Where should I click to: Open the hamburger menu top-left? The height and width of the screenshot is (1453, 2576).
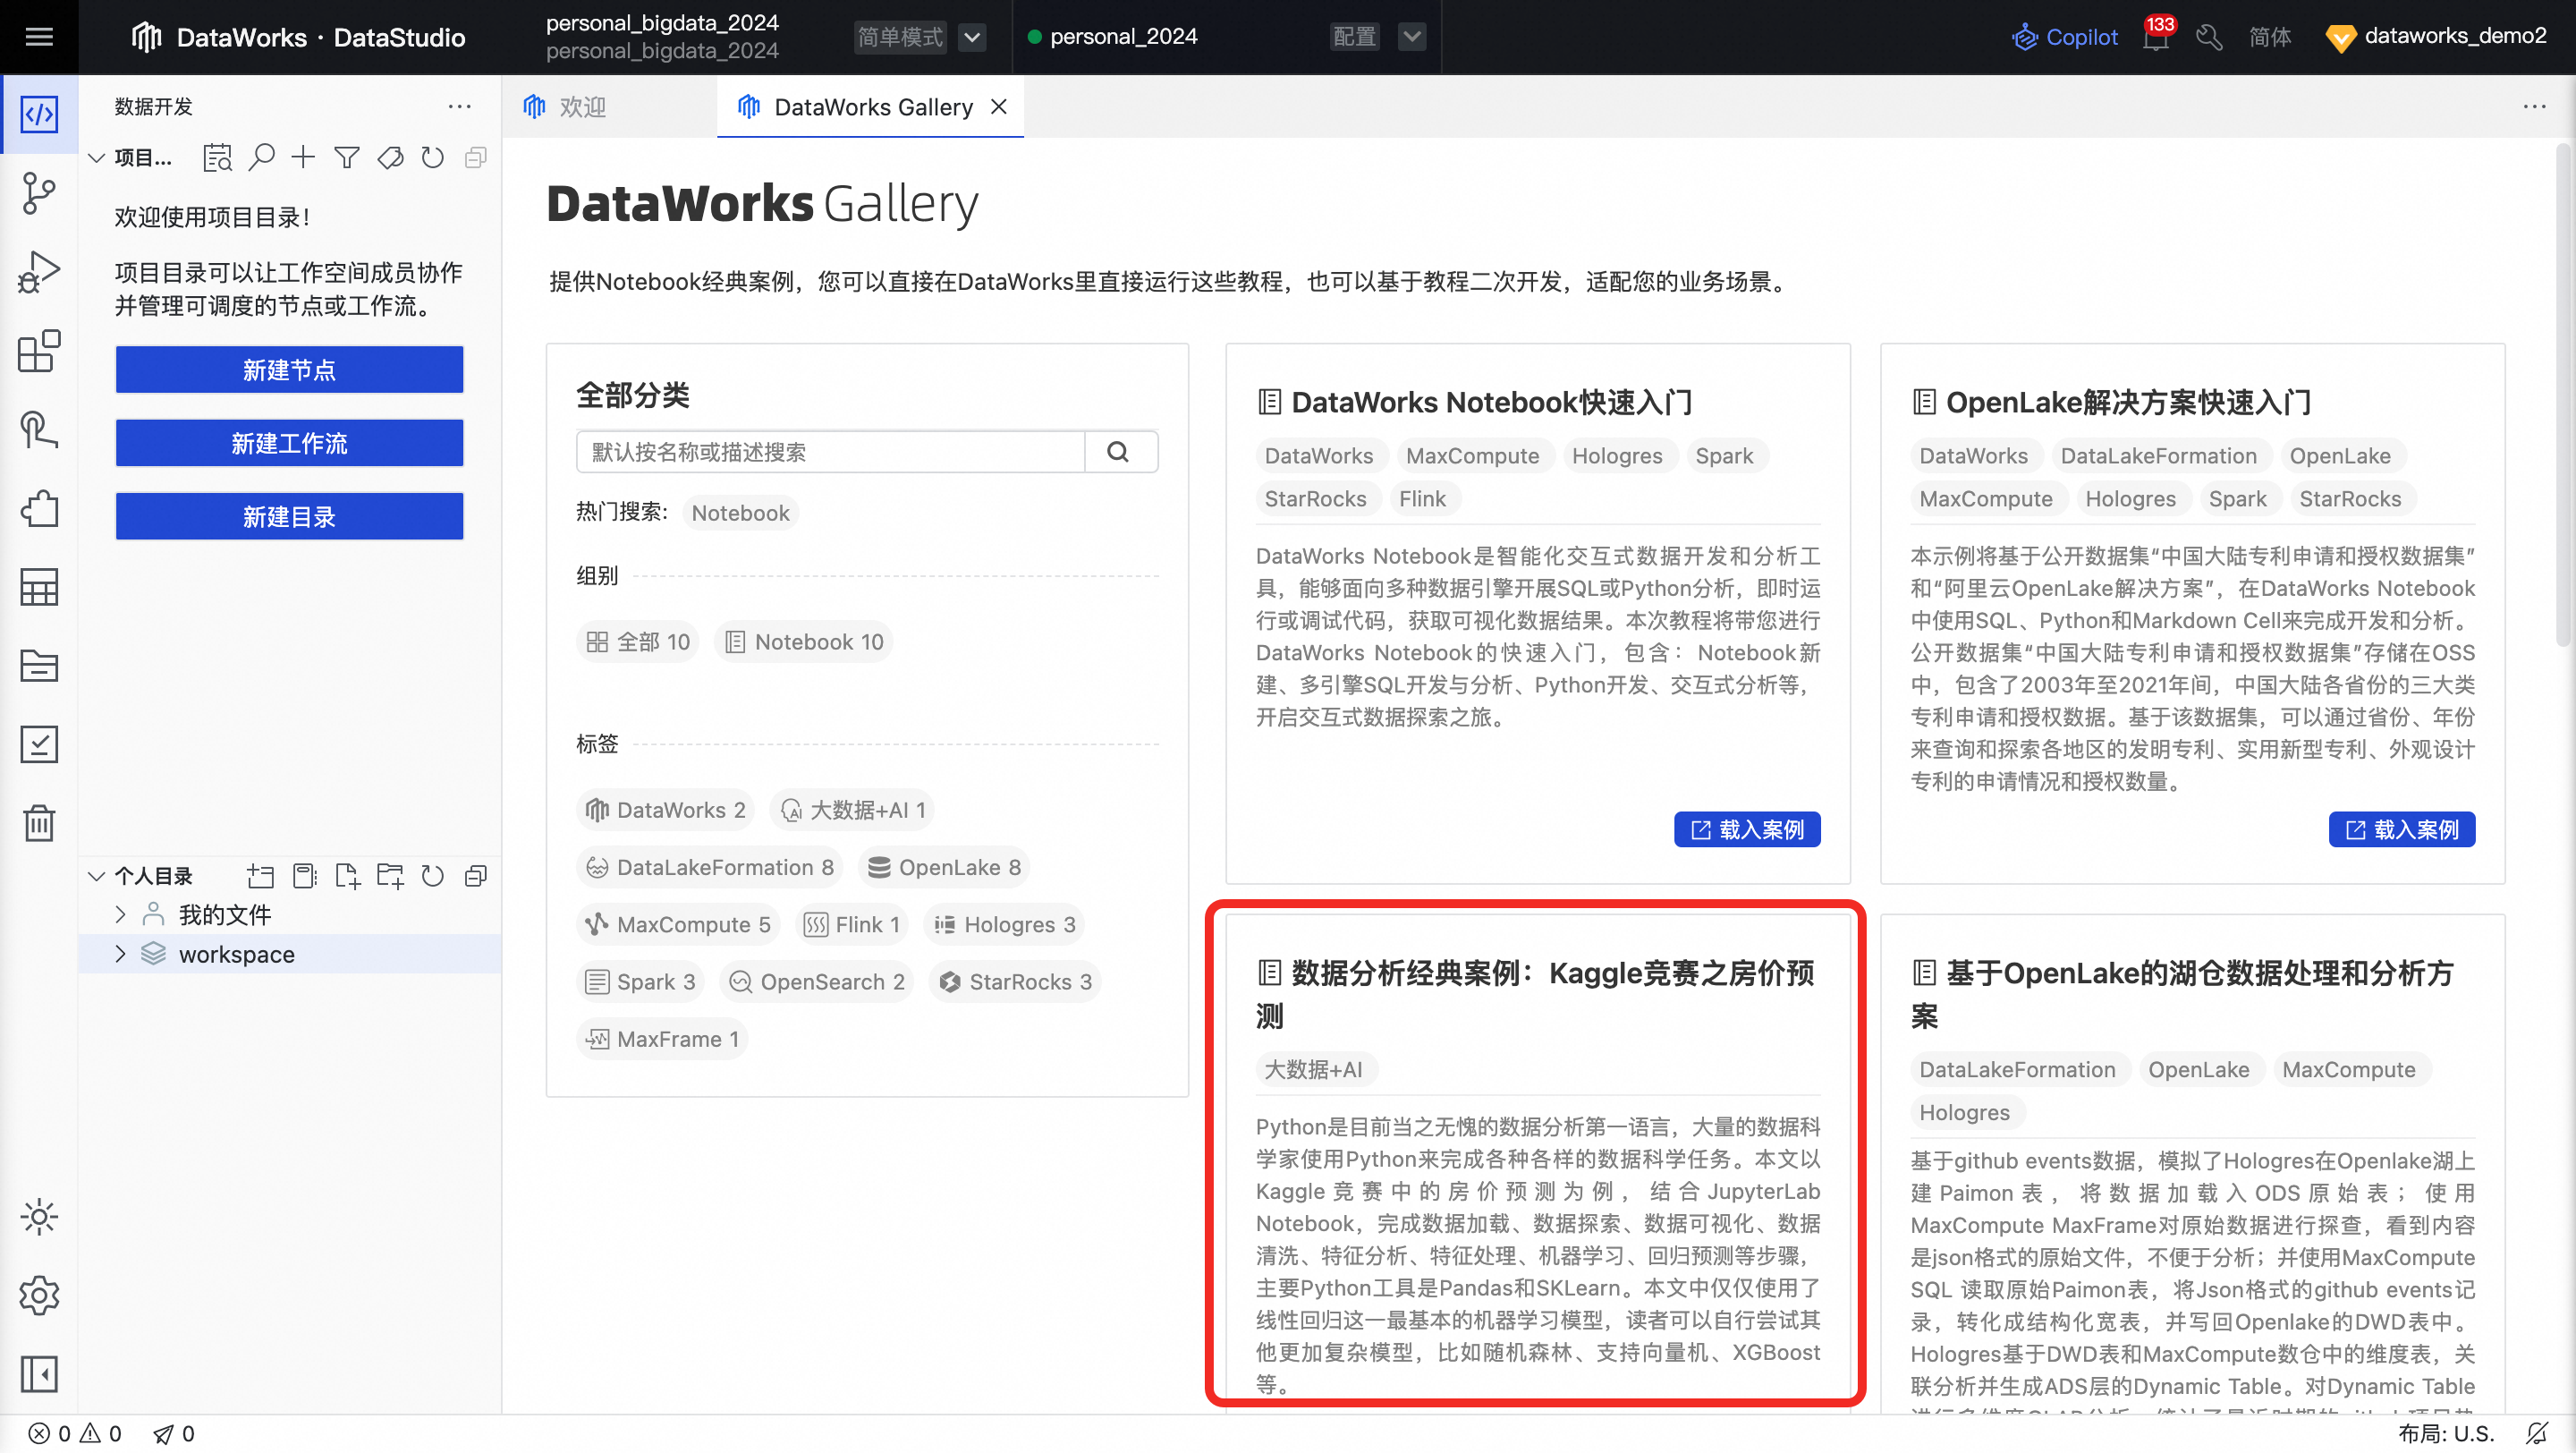pos(39,36)
